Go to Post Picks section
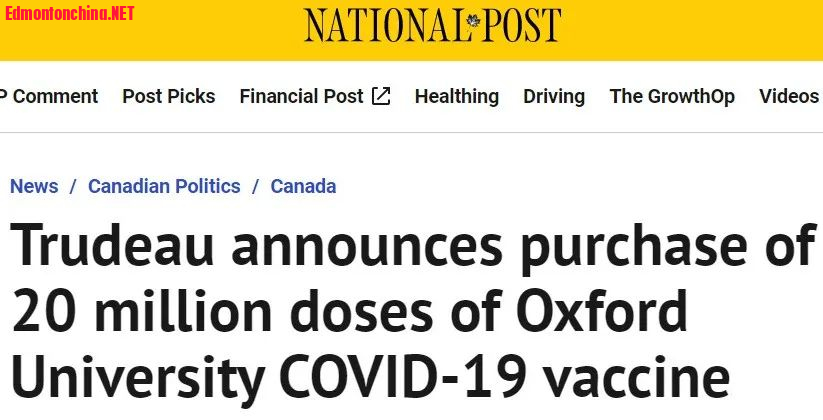 (168, 96)
